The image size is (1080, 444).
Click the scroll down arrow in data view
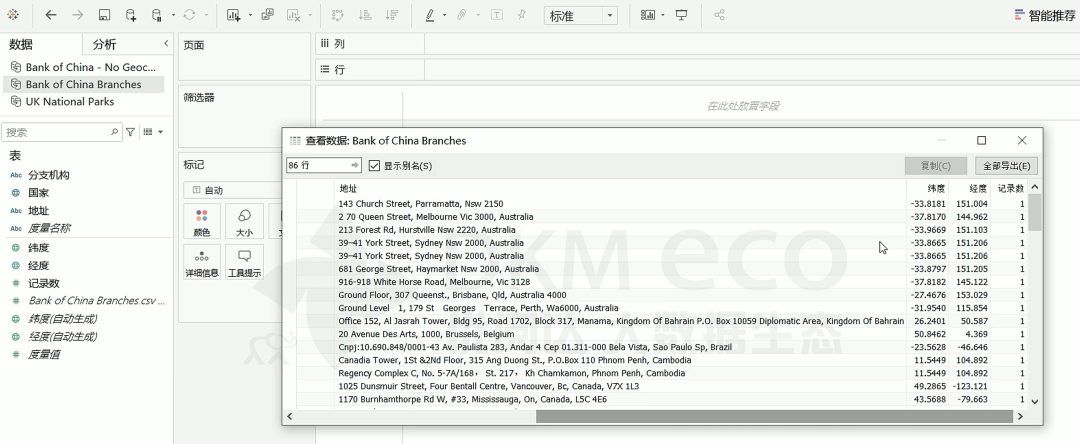click(x=1035, y=401)
